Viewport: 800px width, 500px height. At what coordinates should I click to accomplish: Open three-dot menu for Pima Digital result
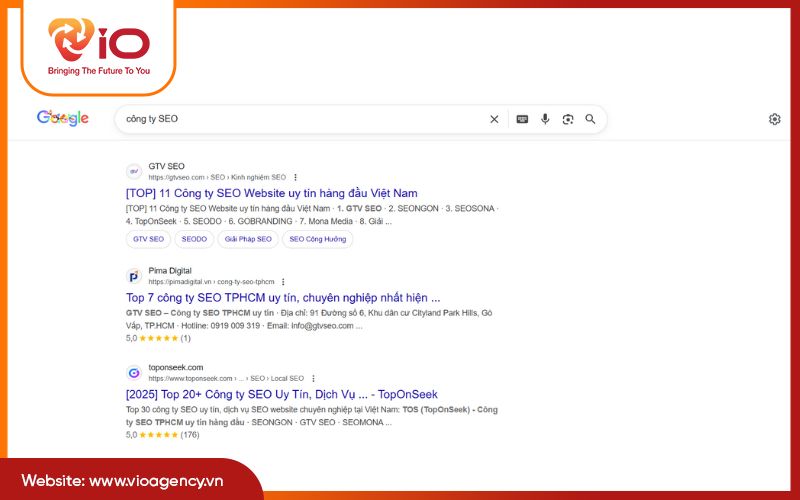[283, 282]
